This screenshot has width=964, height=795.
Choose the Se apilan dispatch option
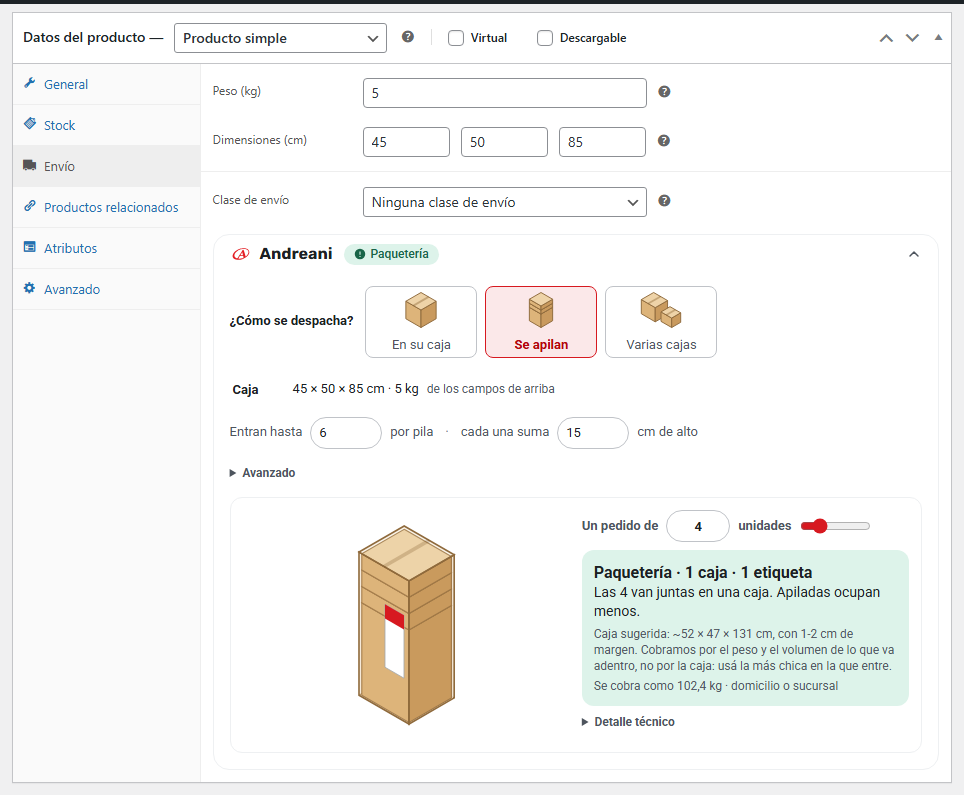pos(541,322)
